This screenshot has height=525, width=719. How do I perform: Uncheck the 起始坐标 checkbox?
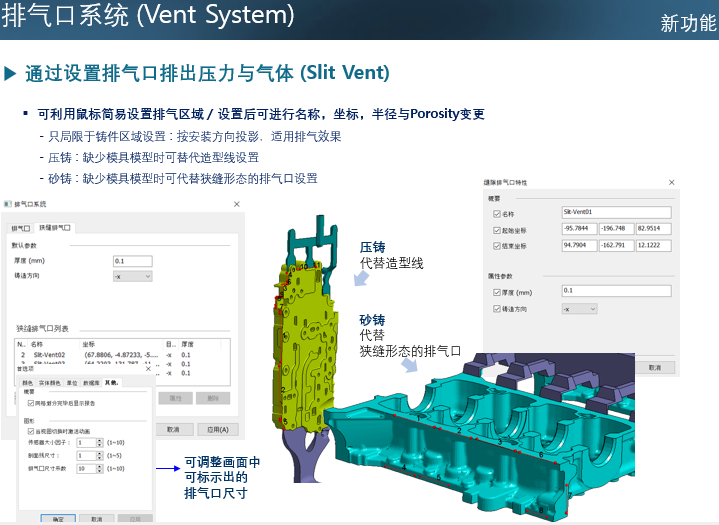(x=497, y=229)
